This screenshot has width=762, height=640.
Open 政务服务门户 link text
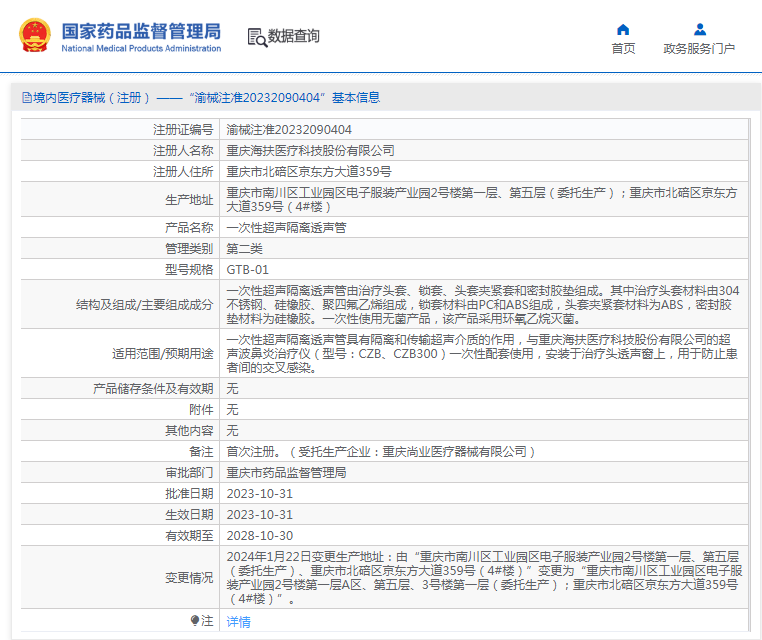(x=699, y=49)
